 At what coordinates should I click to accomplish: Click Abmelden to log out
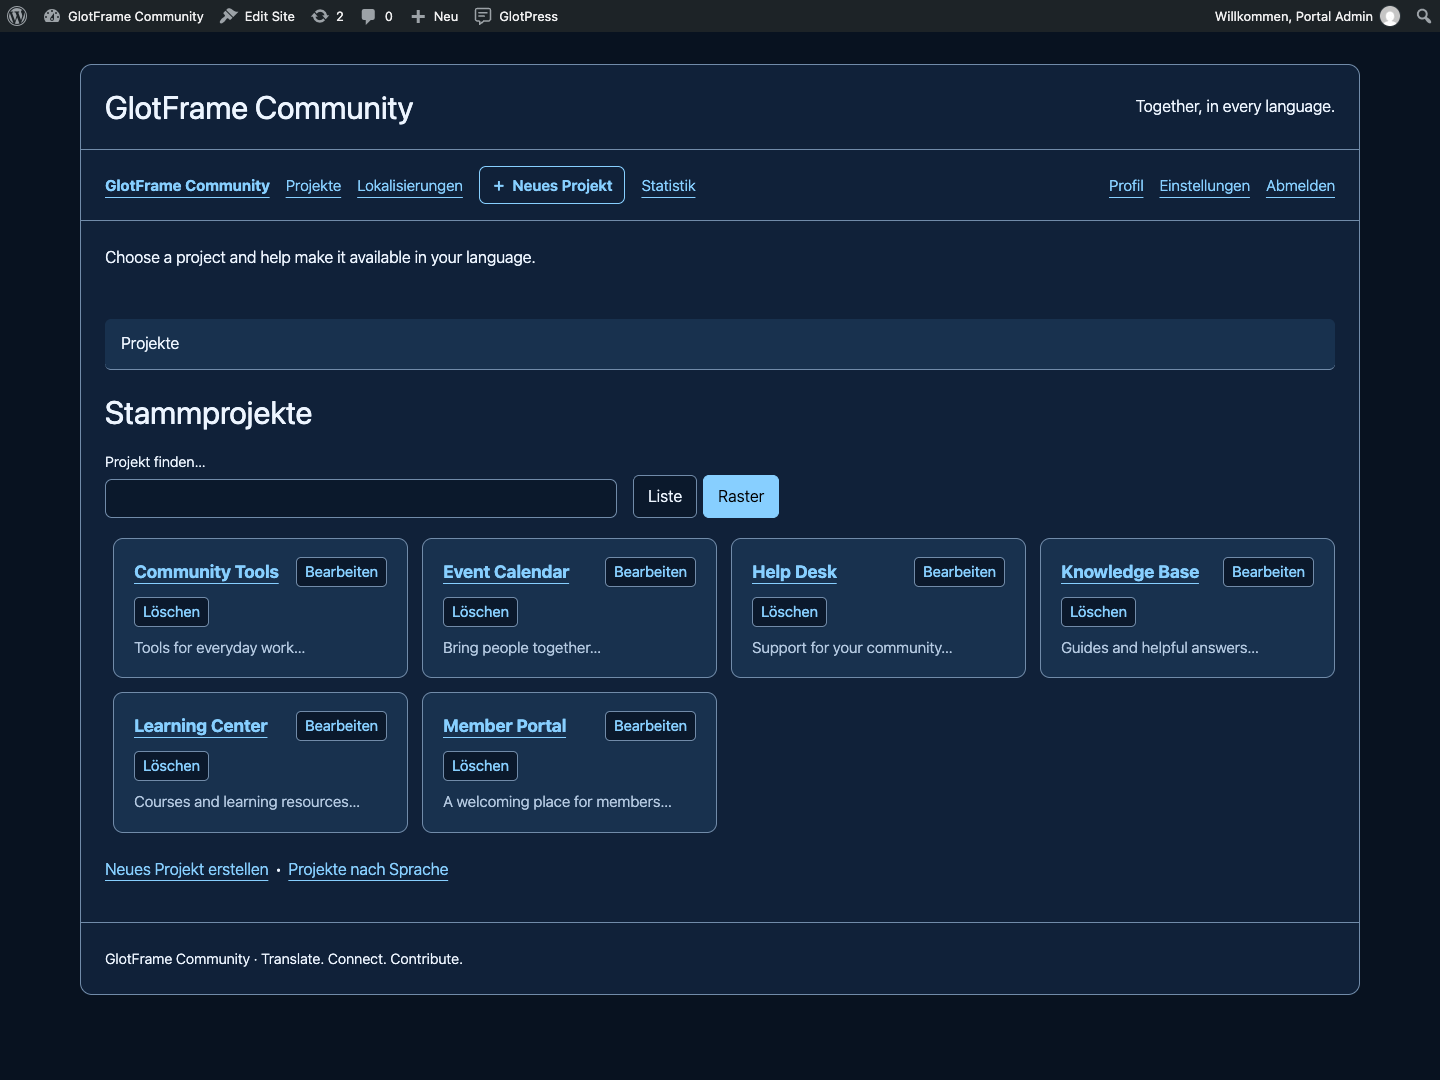coord(1300,186)
